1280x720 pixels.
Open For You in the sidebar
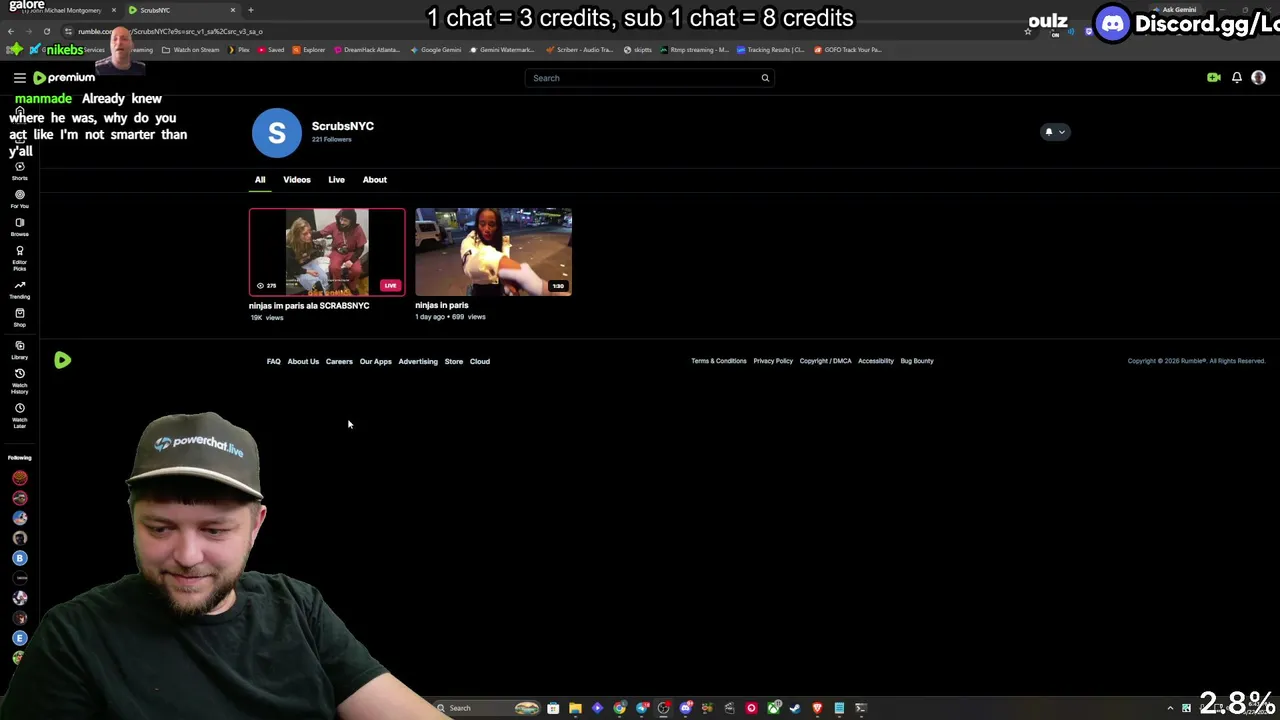[x=19, y=199]
